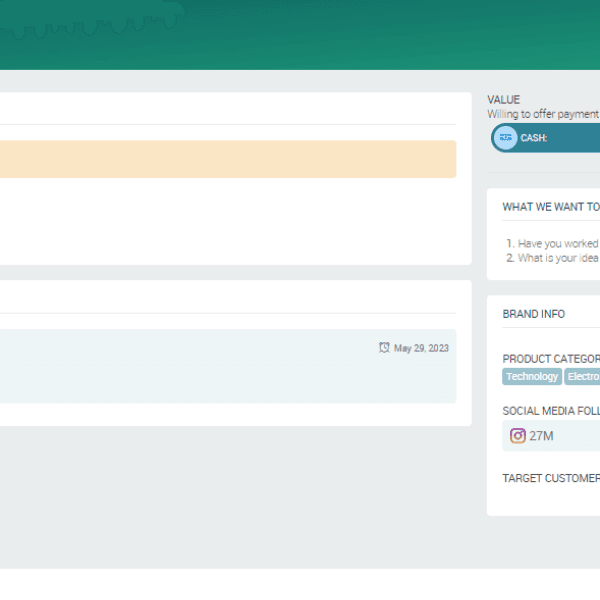Viewport: 600px width, 600px height.
Task: Click the alarm clock icon beside the date
Action: [384, 348]
